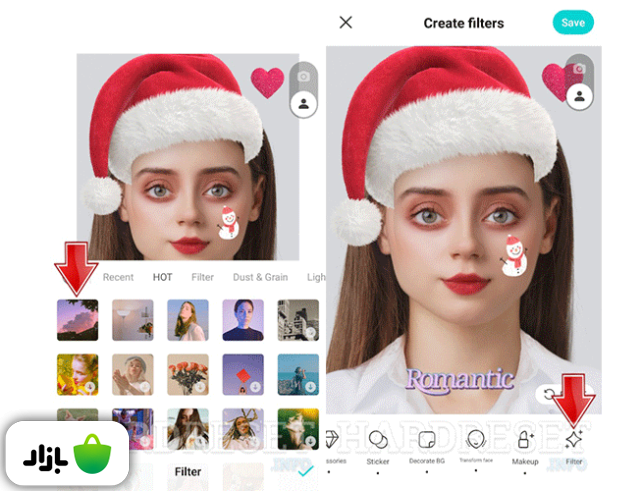Toggle person mode in left preview
Viewport: 642px width, 491px height.
tap(303, 102)
